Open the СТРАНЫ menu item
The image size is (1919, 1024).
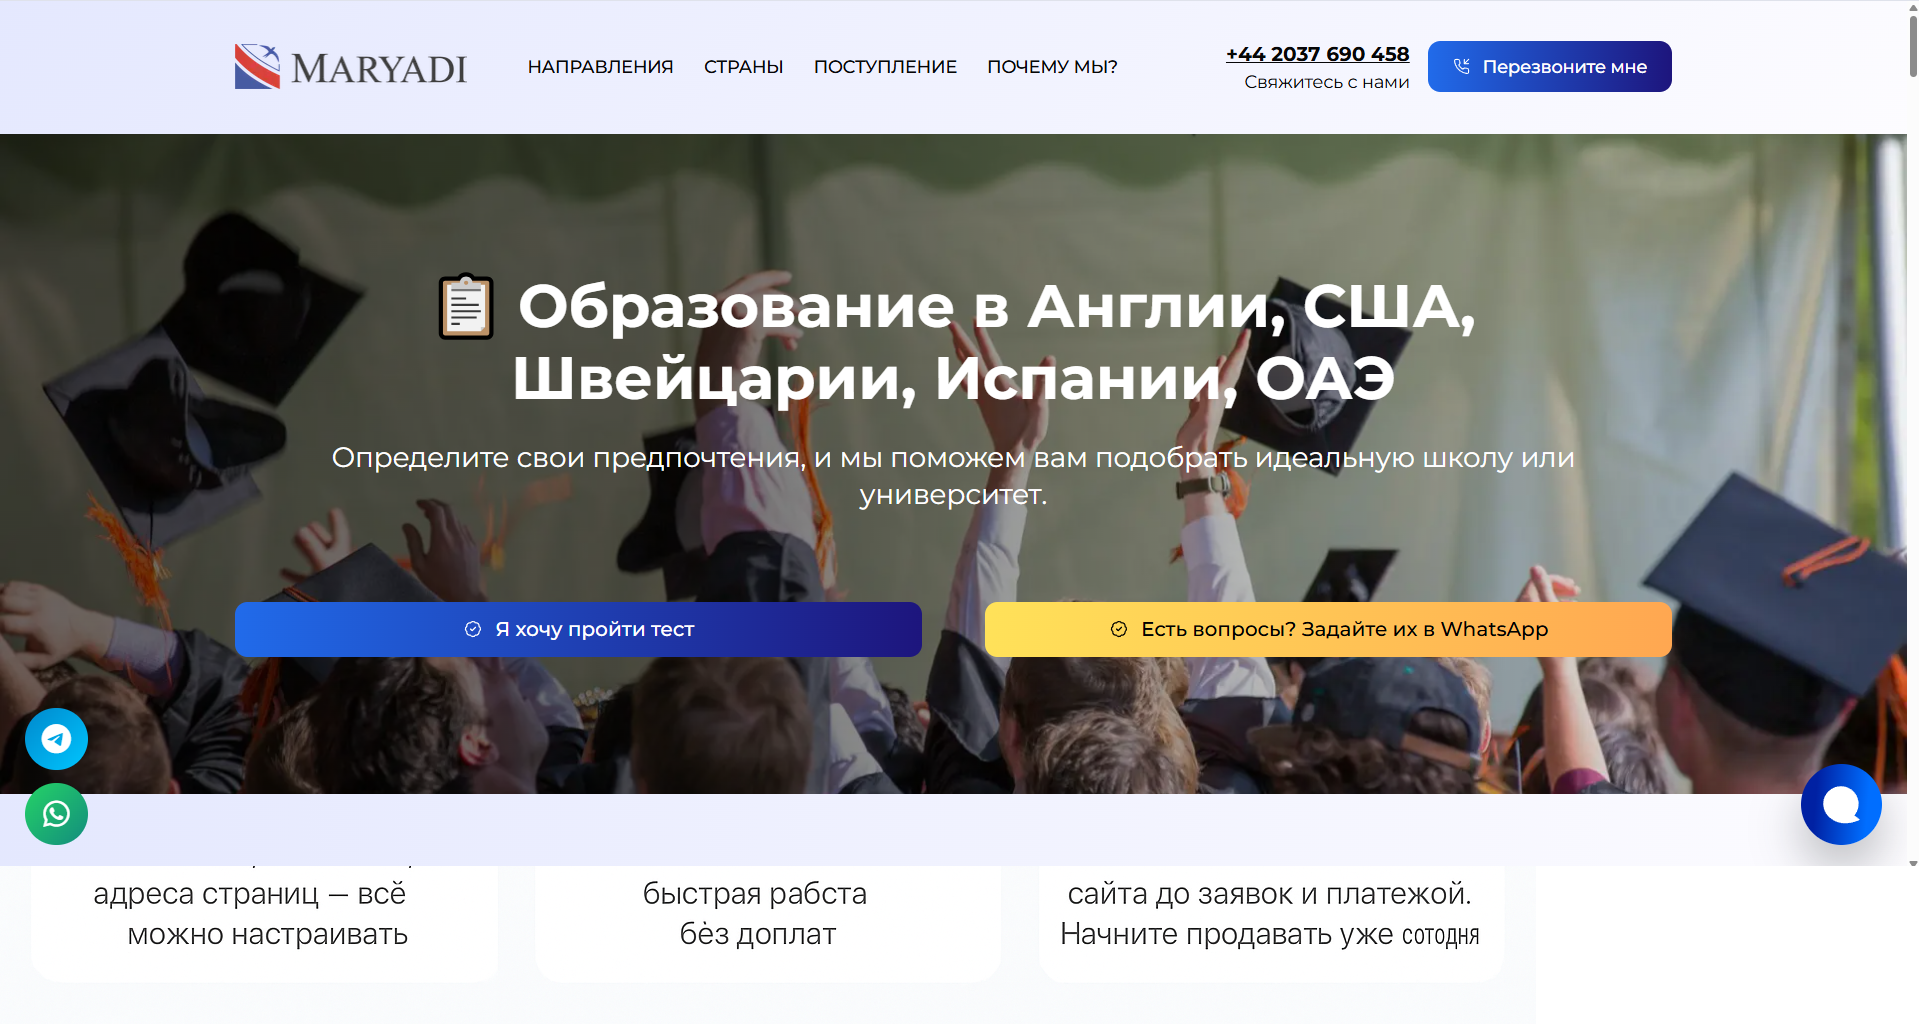coord(743,67)
